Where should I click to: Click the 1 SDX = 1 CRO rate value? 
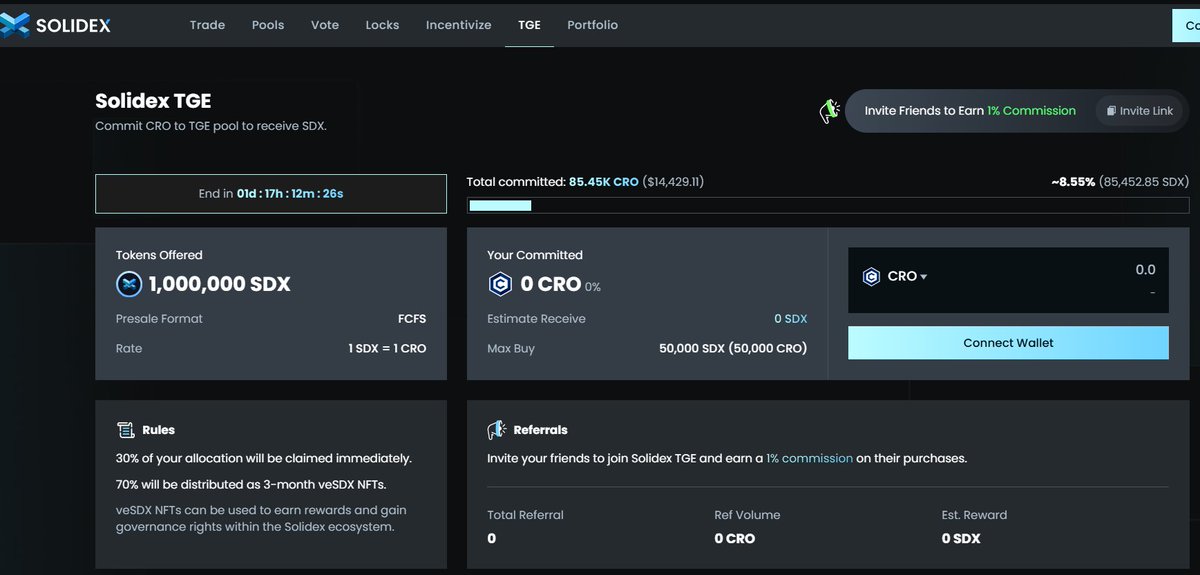pos(387,348)
